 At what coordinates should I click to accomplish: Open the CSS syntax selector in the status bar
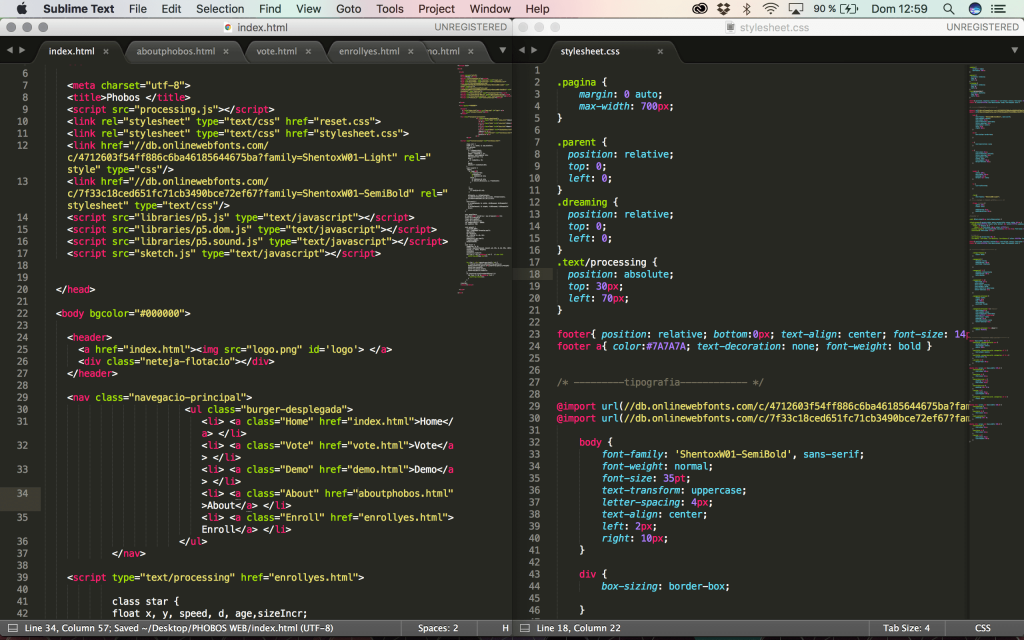(x=983, y=628)
